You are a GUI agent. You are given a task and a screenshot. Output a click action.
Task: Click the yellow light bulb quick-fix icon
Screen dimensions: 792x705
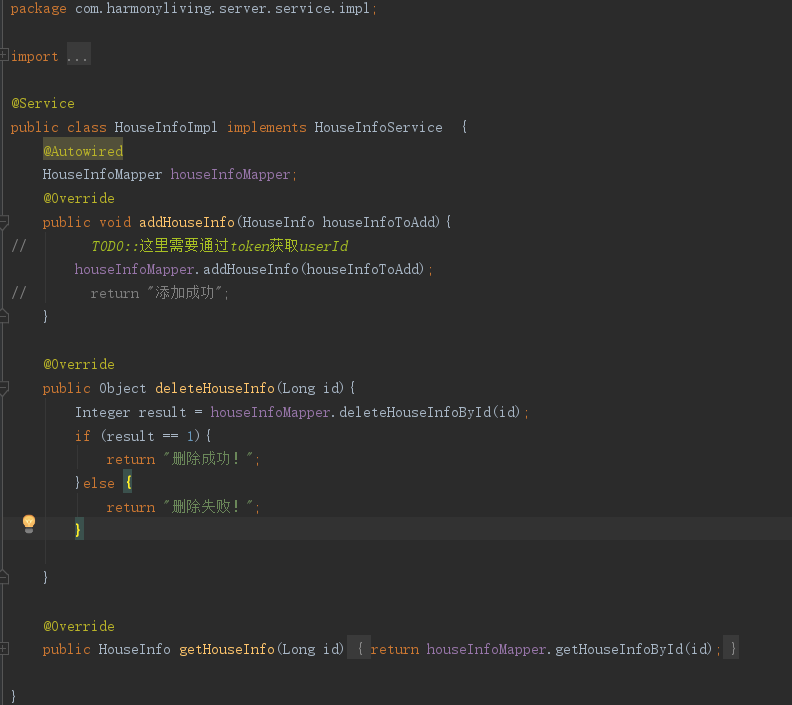coord(29,524)
